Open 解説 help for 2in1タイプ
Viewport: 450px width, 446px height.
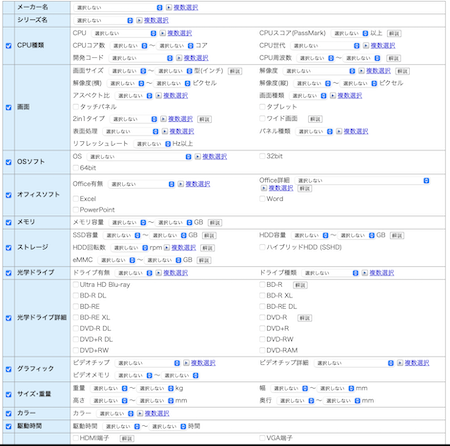coord(204,119)
